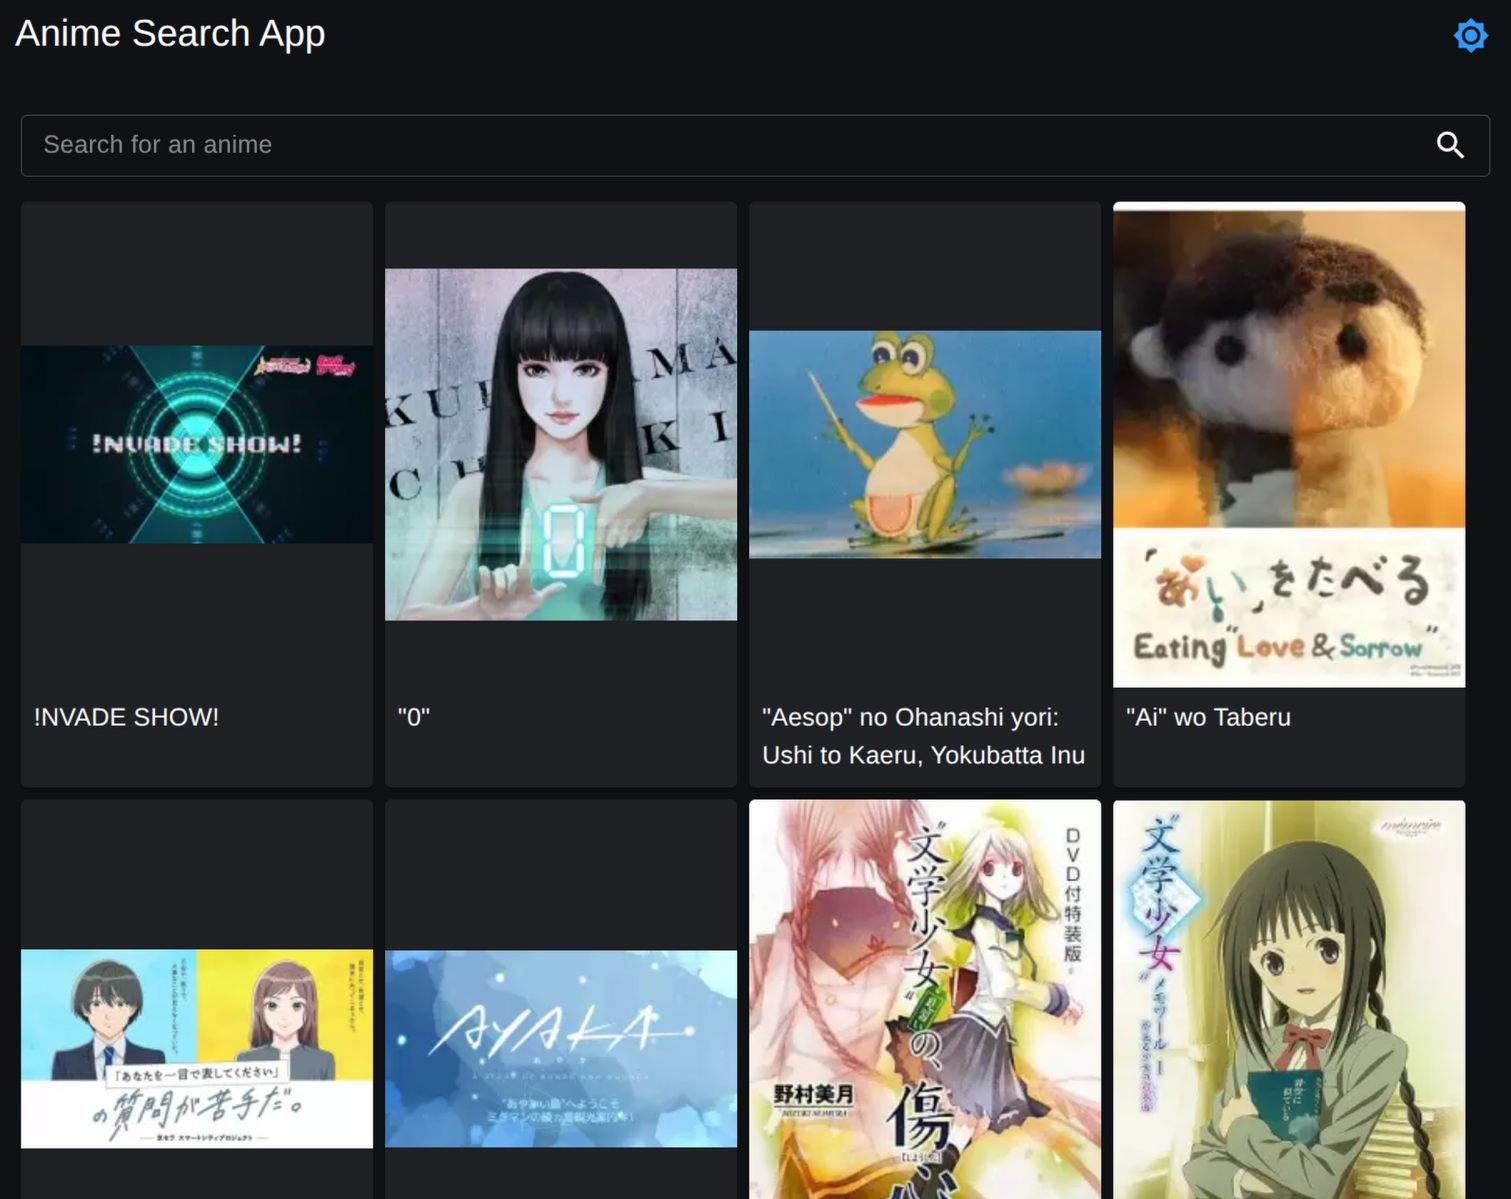
Task: Click the AYAKA anime thumbnail
Action: coord(560,1048)
